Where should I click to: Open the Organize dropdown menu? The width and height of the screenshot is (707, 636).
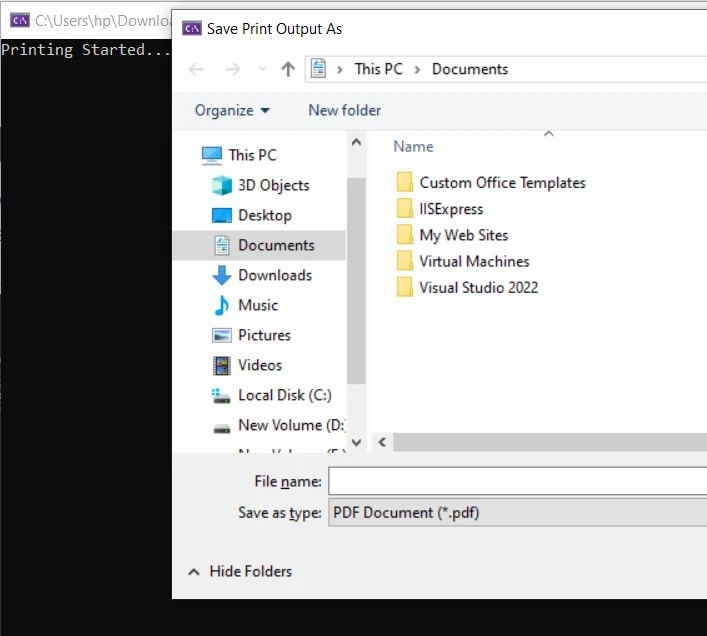click(232, 110)
